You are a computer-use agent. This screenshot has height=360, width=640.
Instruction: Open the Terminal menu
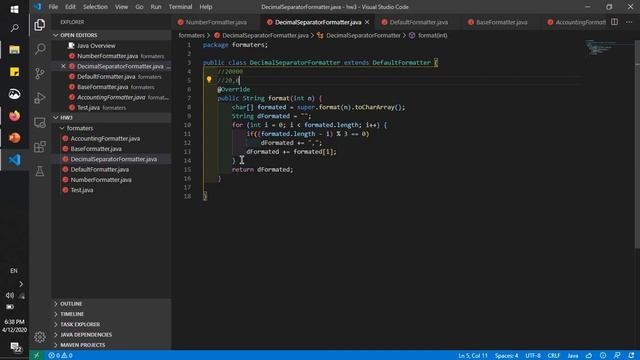click(x=180, y=7)
